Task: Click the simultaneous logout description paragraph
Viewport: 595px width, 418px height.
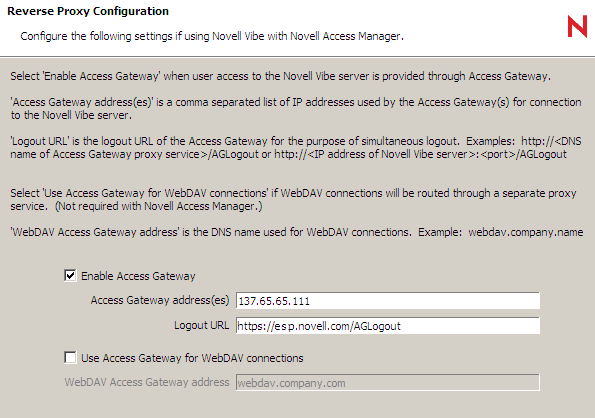Action: [x=296, y=148]
